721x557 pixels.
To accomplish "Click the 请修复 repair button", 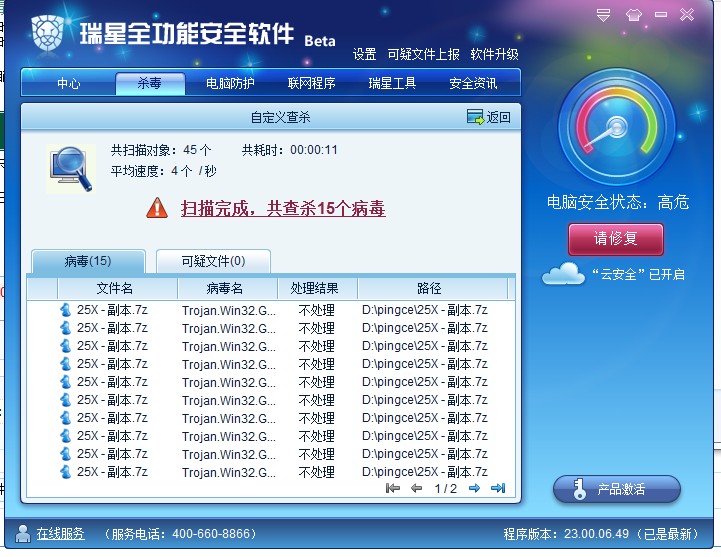I will (x=616, y=239).
